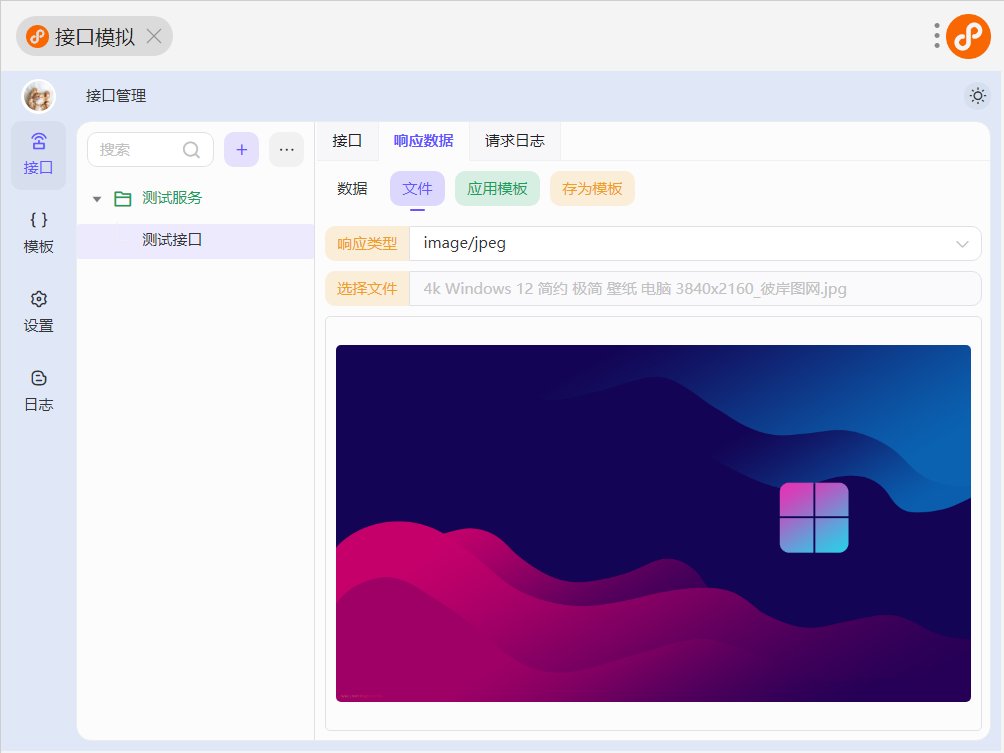The width and height of the screenshot is (1004, 753).
Task: Click the dropdown chevron of response type
Action: [x=962, y=244]
